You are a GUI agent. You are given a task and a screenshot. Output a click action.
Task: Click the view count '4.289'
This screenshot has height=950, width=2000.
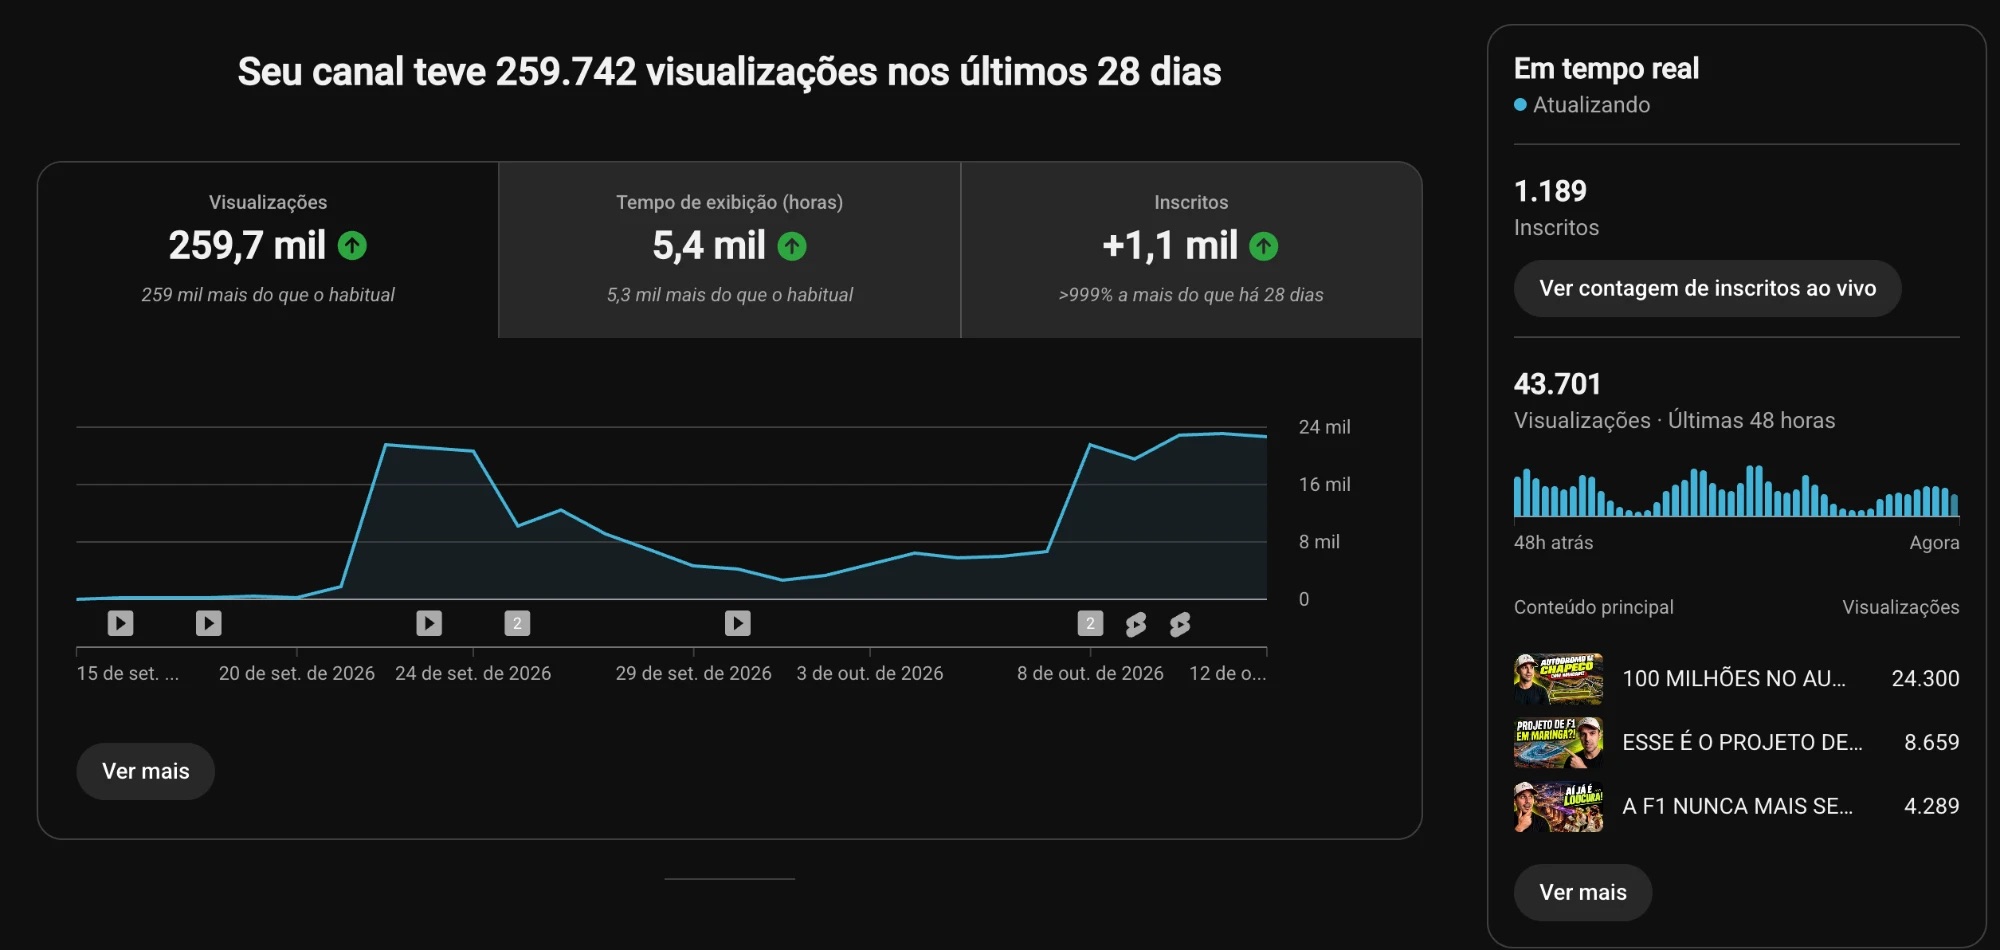tap(1931, 806)
